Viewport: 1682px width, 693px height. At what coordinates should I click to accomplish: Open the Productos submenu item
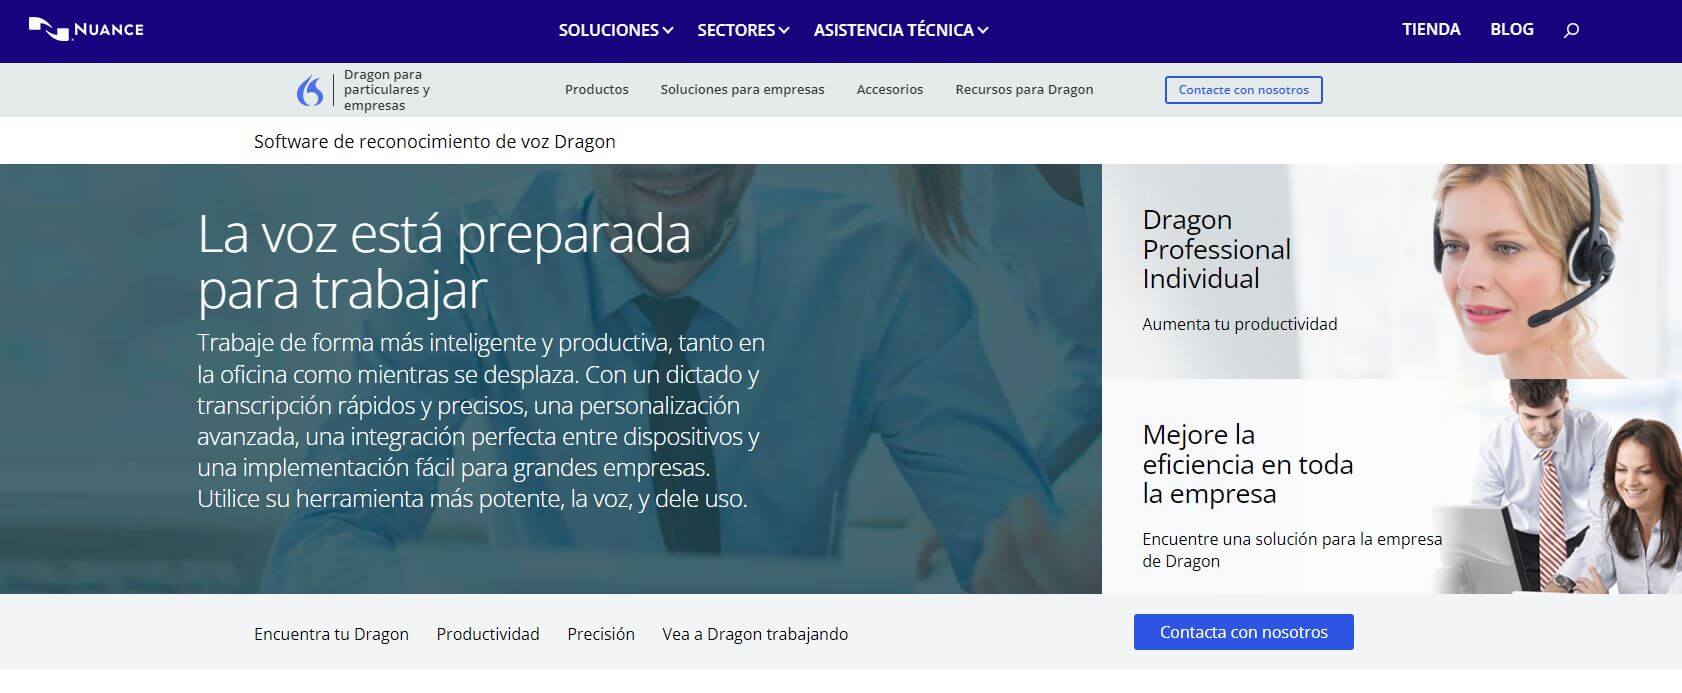(597, 89)
